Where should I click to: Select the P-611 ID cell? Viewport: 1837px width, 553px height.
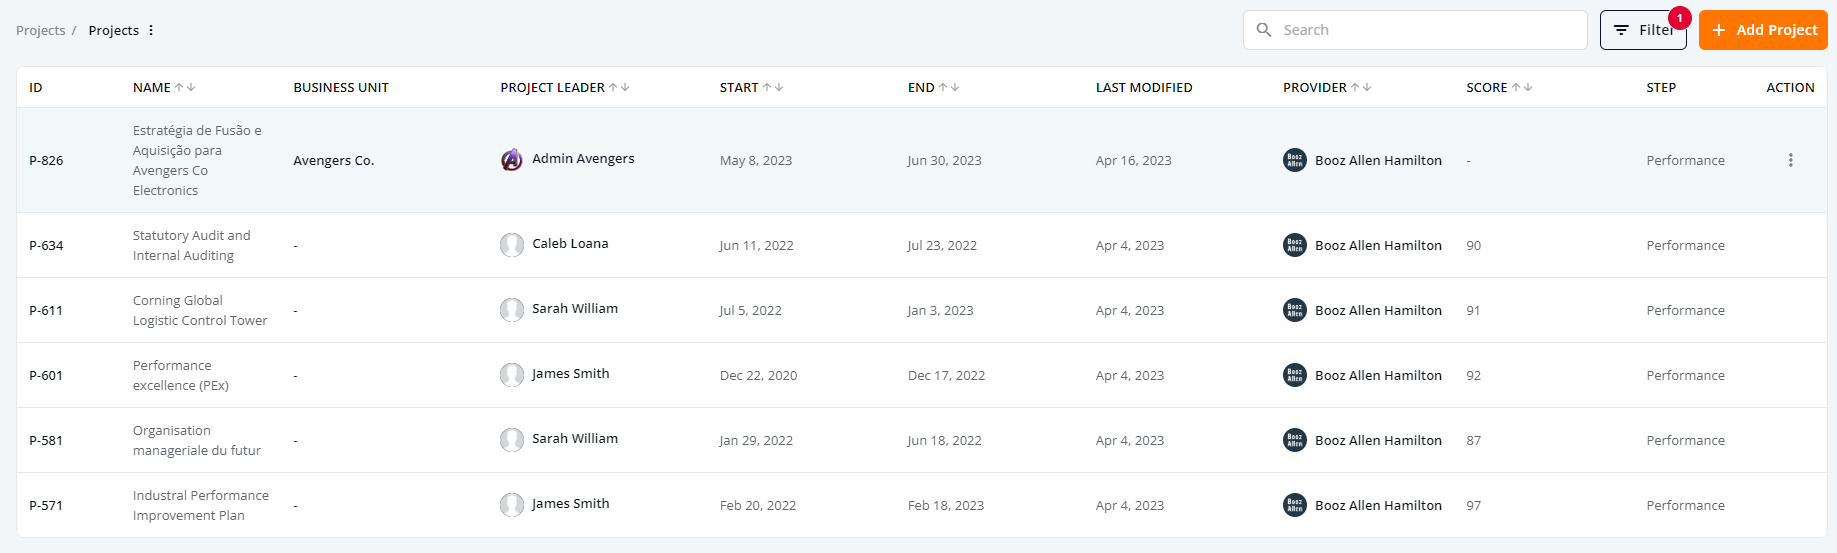[x=46, y=310]
